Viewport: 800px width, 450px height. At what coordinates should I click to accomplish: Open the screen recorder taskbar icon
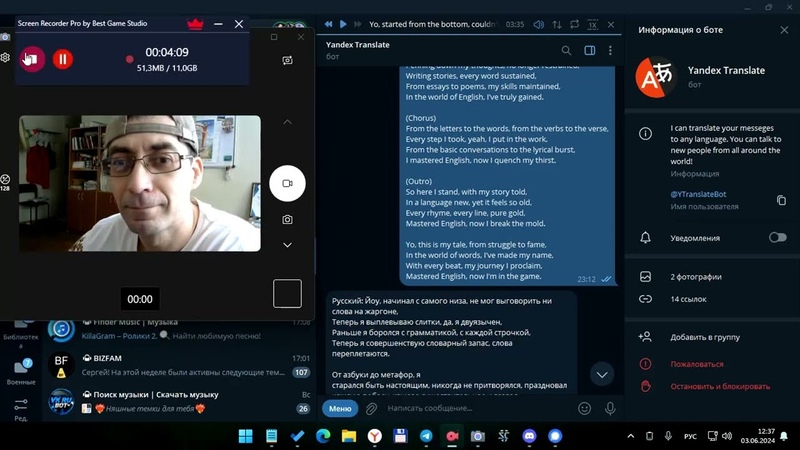pos(452,436)
